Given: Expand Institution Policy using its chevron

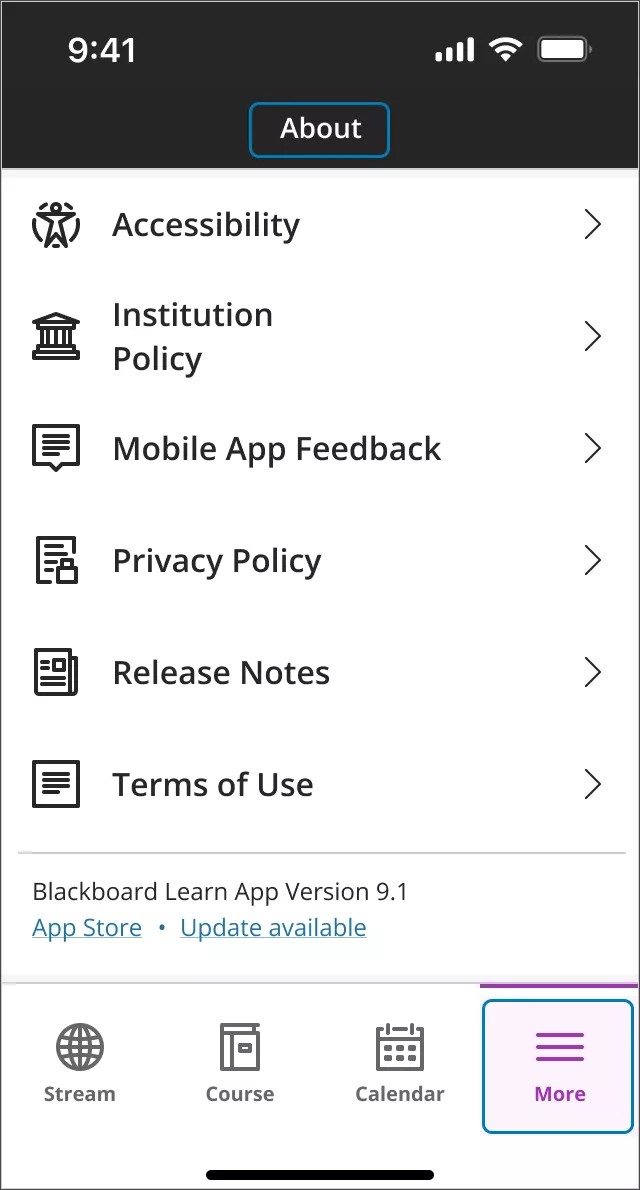Looking at the screenshot, I should click(x=592, y=336).
